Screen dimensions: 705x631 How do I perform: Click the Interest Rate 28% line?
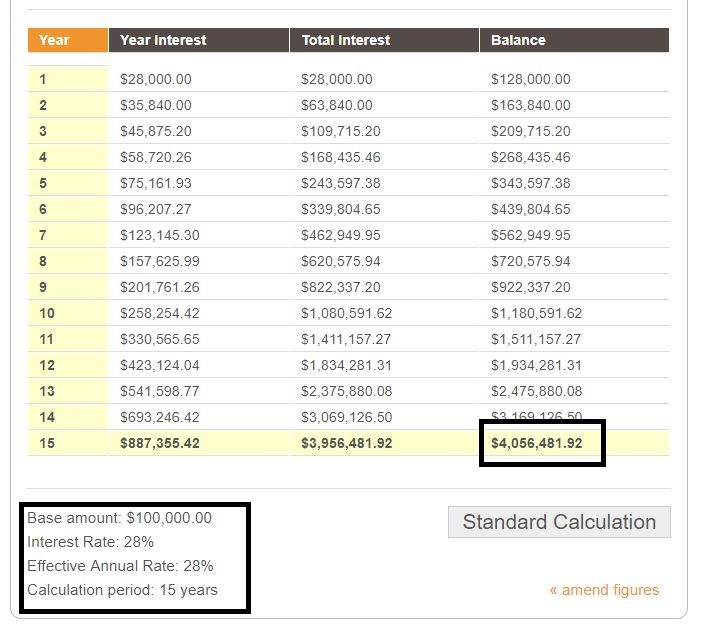click(x=90, y=541)
